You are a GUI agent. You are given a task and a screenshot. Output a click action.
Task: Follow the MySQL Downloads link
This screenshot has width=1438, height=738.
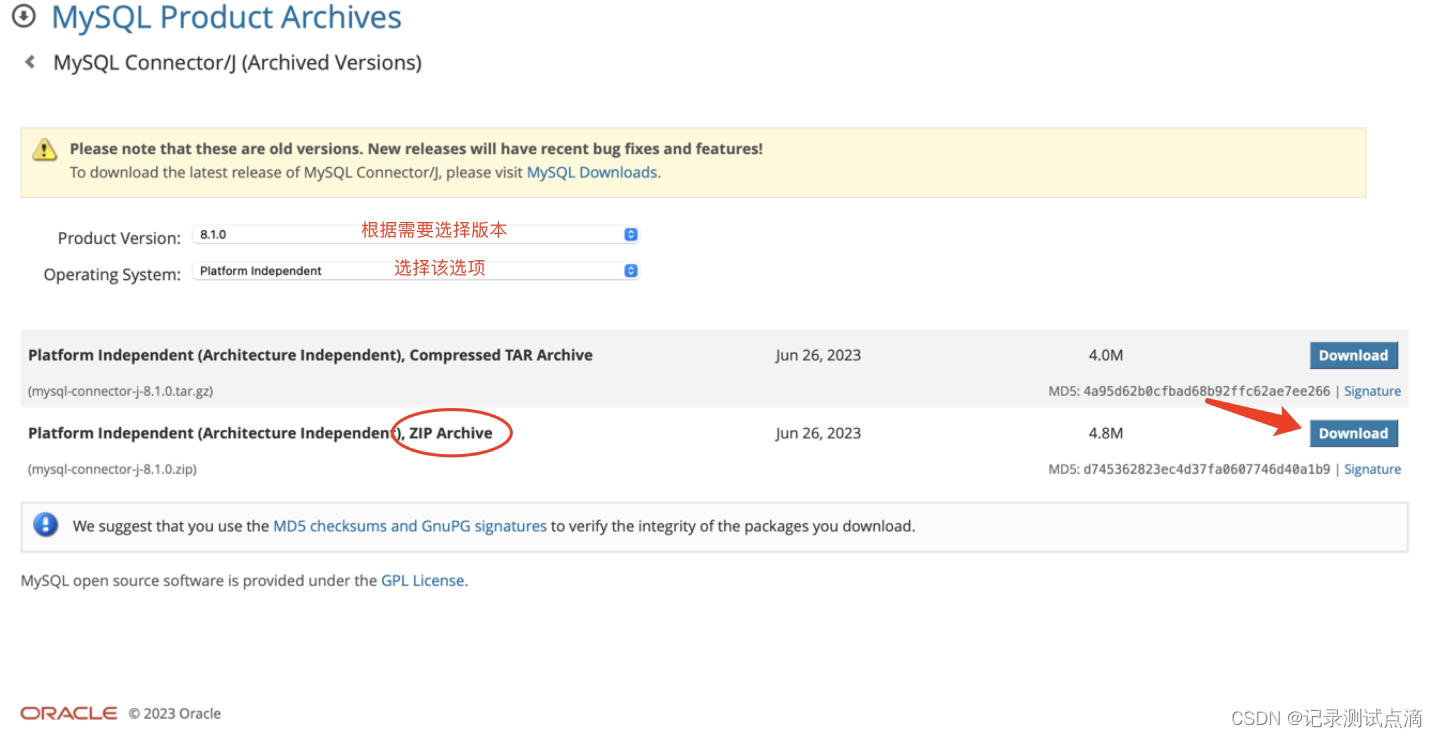coord(592,172)
